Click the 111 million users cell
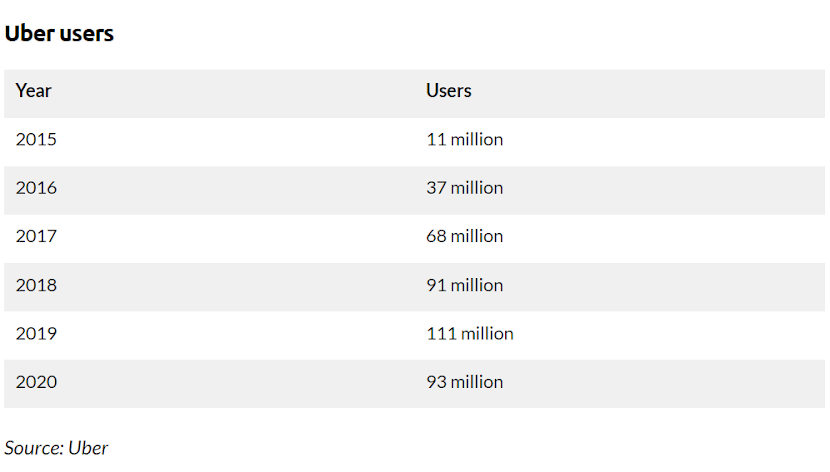The width and height of the screenshot is (830, 472). point(470,333)
